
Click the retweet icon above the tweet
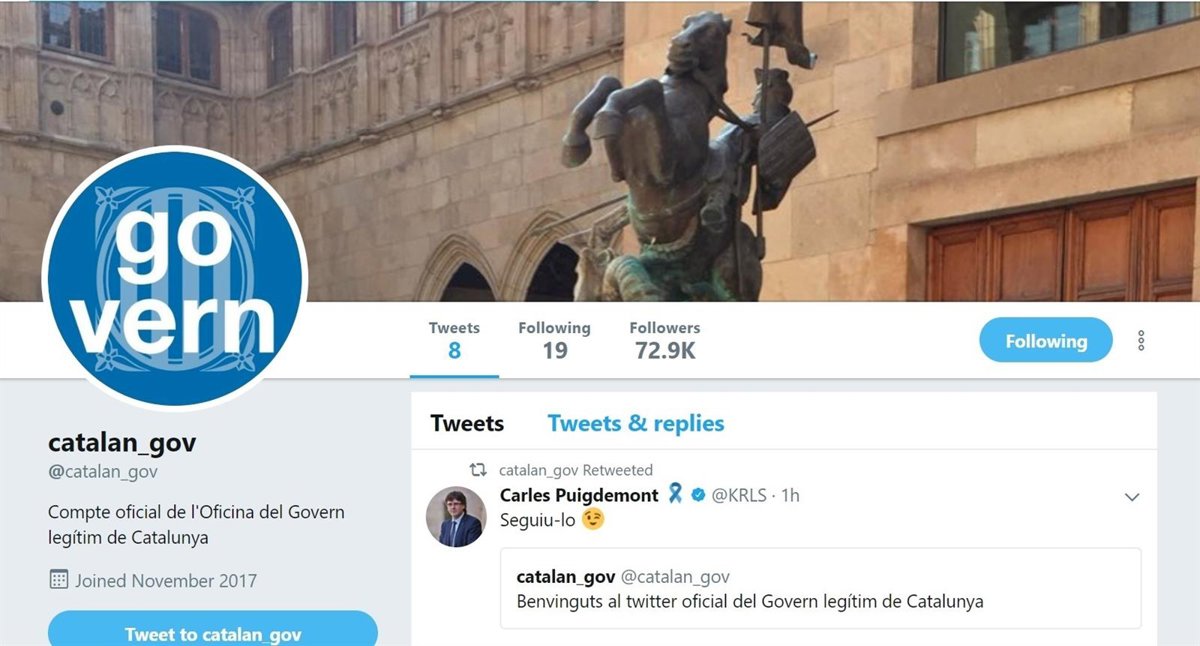479,470
